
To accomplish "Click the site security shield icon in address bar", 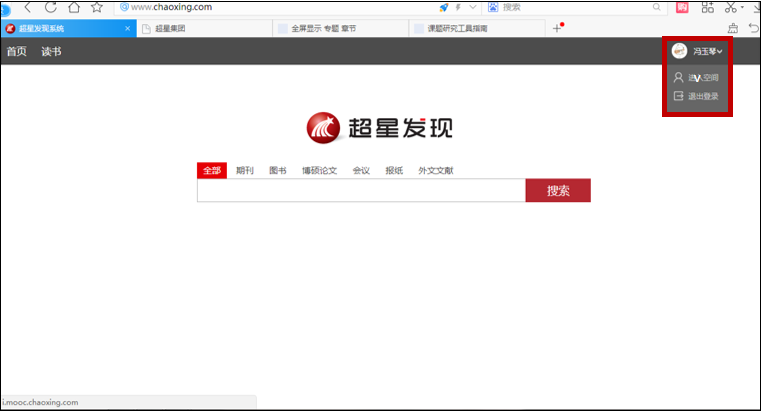I will 124,7.
